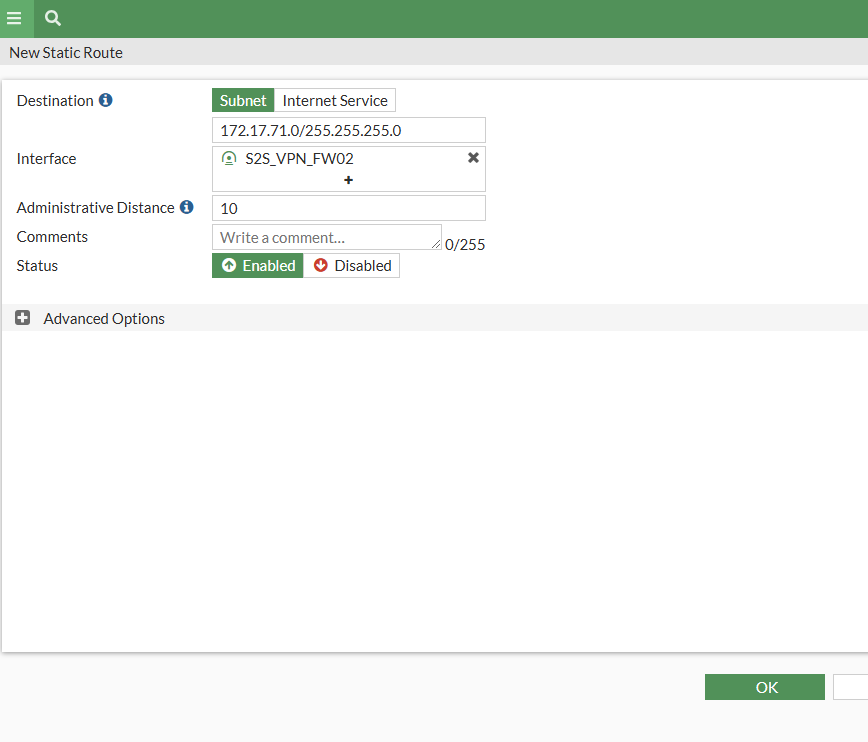Open the hamburger navigation menu
The width and height of the screenshot is (868, 742).
(14, 18)
